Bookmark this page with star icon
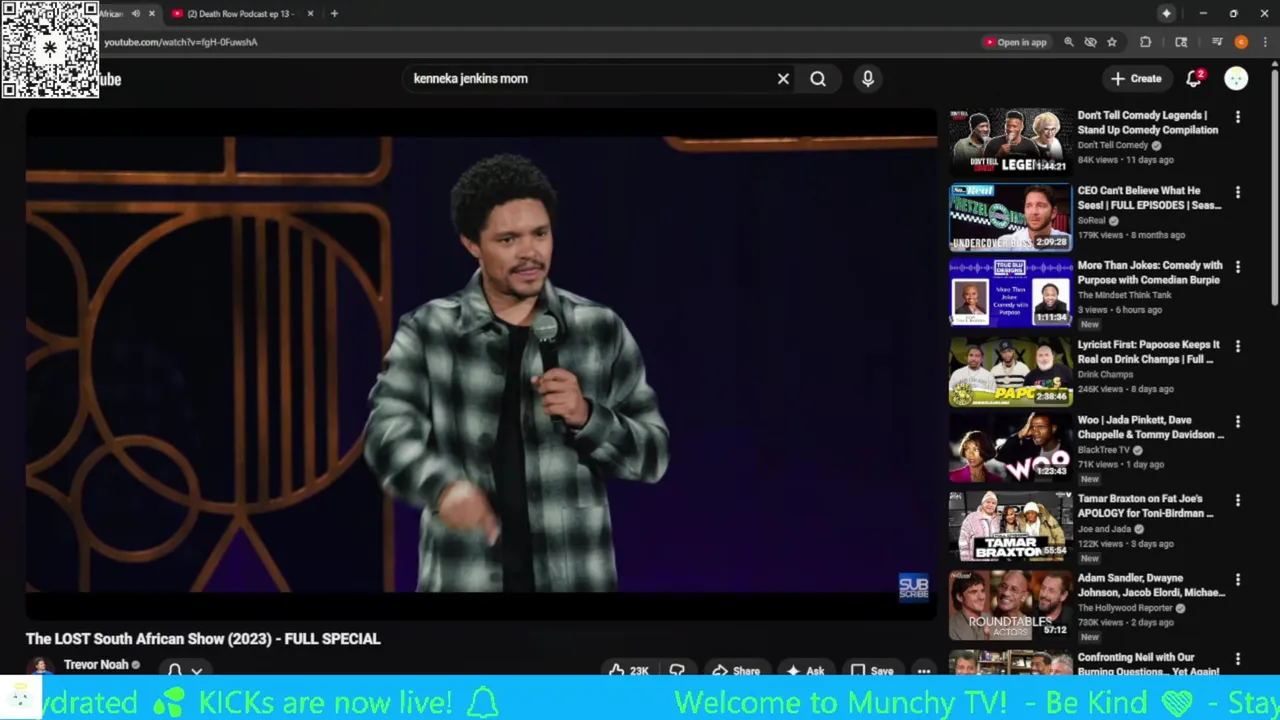The image size is (1280, 720). (x=1111, y=42)
